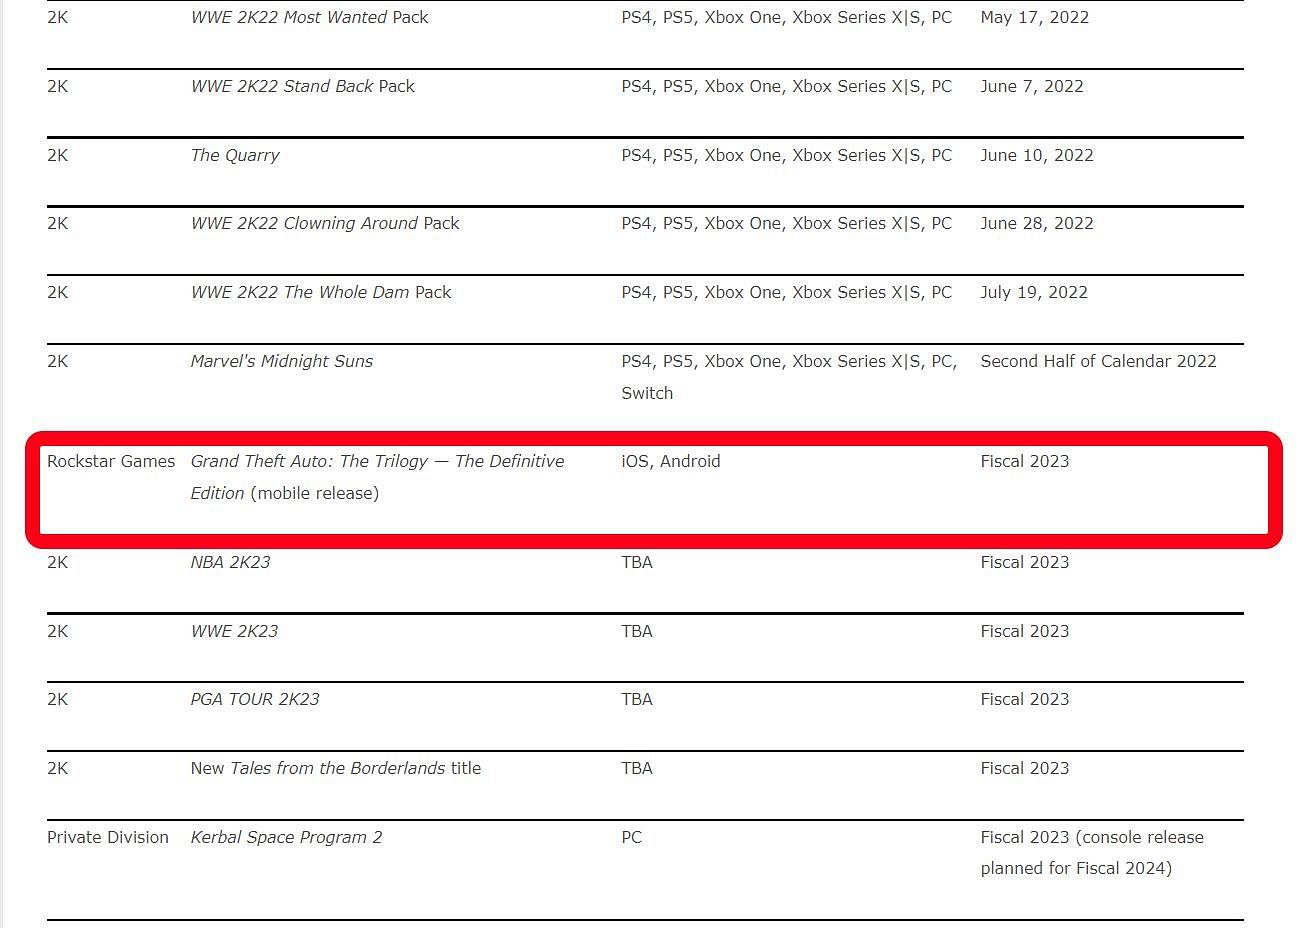Click the WWE 2K22 Stand Back Pack title
Image resolution: width=1314 pixels, height=928 pixels.
(302, 86)
